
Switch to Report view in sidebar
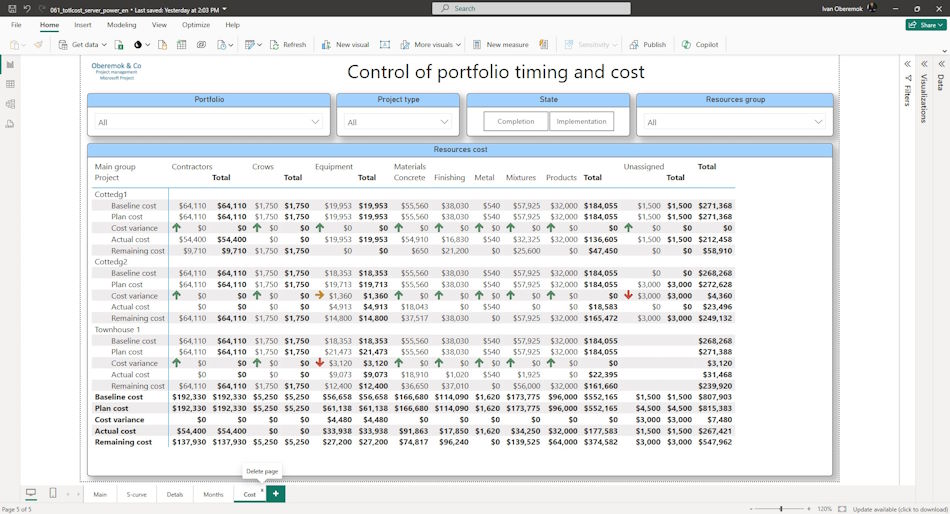coord(10,64)
